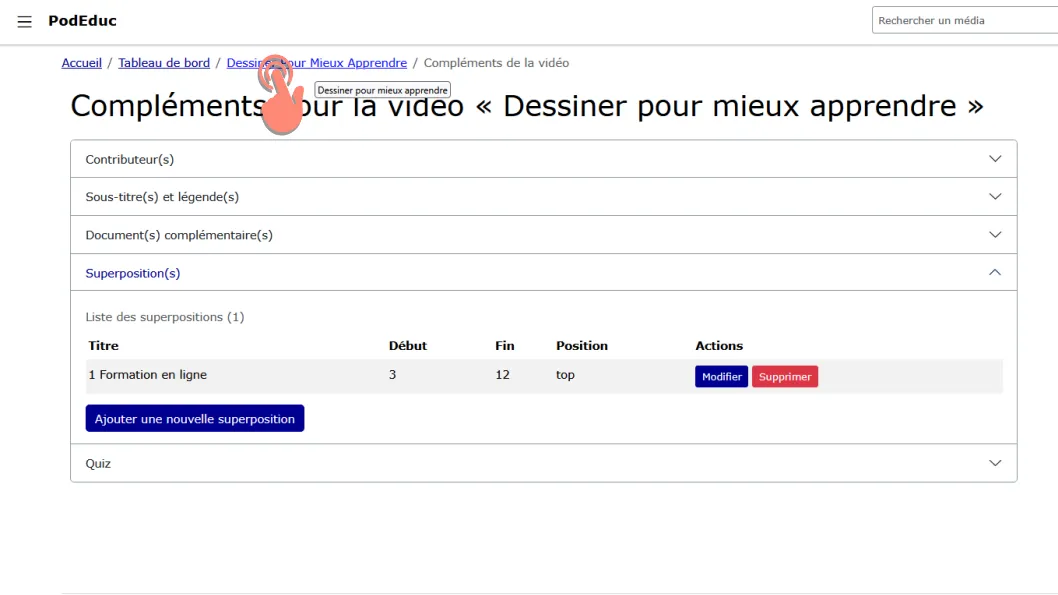Screen dimensions: 1058x595
Task: Click chevron on Sous-titre(s) et légende(s) row
Action: tap(995, 197)
